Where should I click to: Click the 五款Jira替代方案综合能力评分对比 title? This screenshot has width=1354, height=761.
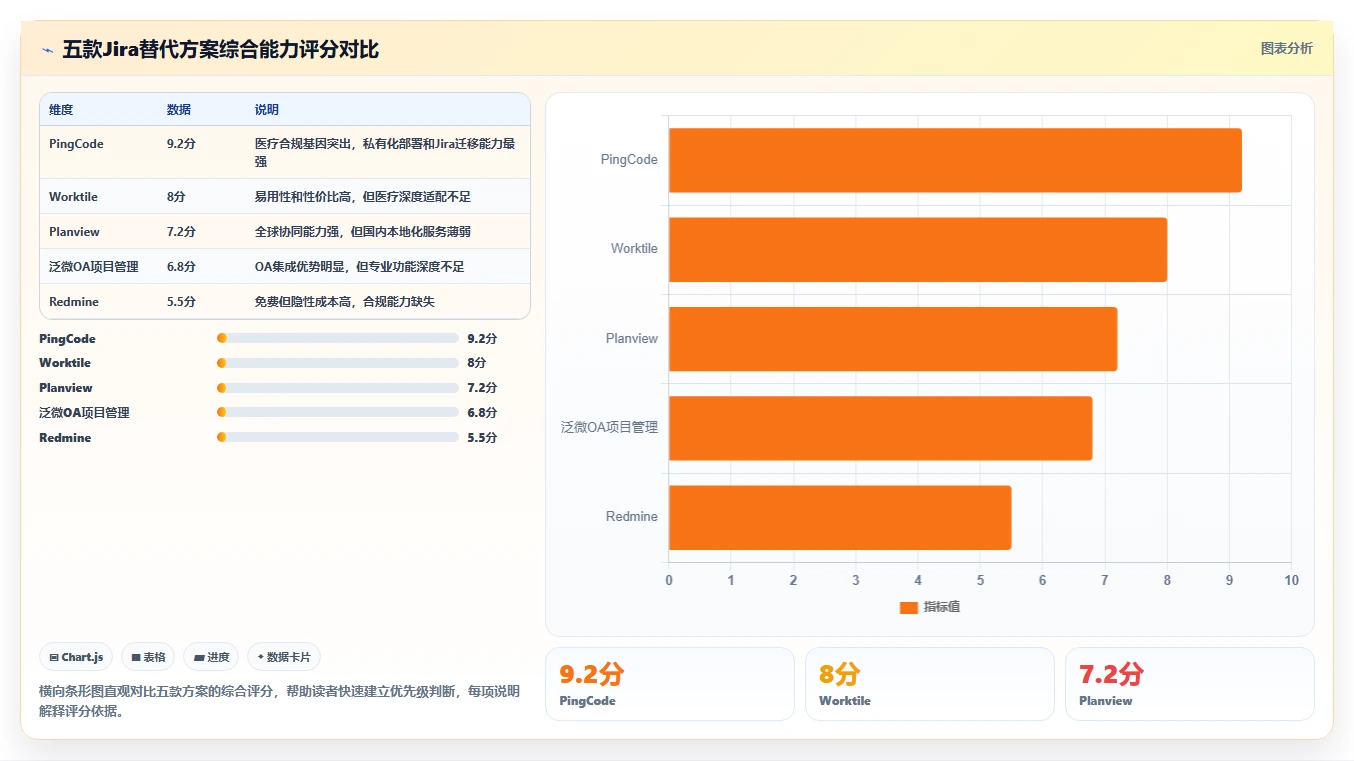click(x=220, y=50)
